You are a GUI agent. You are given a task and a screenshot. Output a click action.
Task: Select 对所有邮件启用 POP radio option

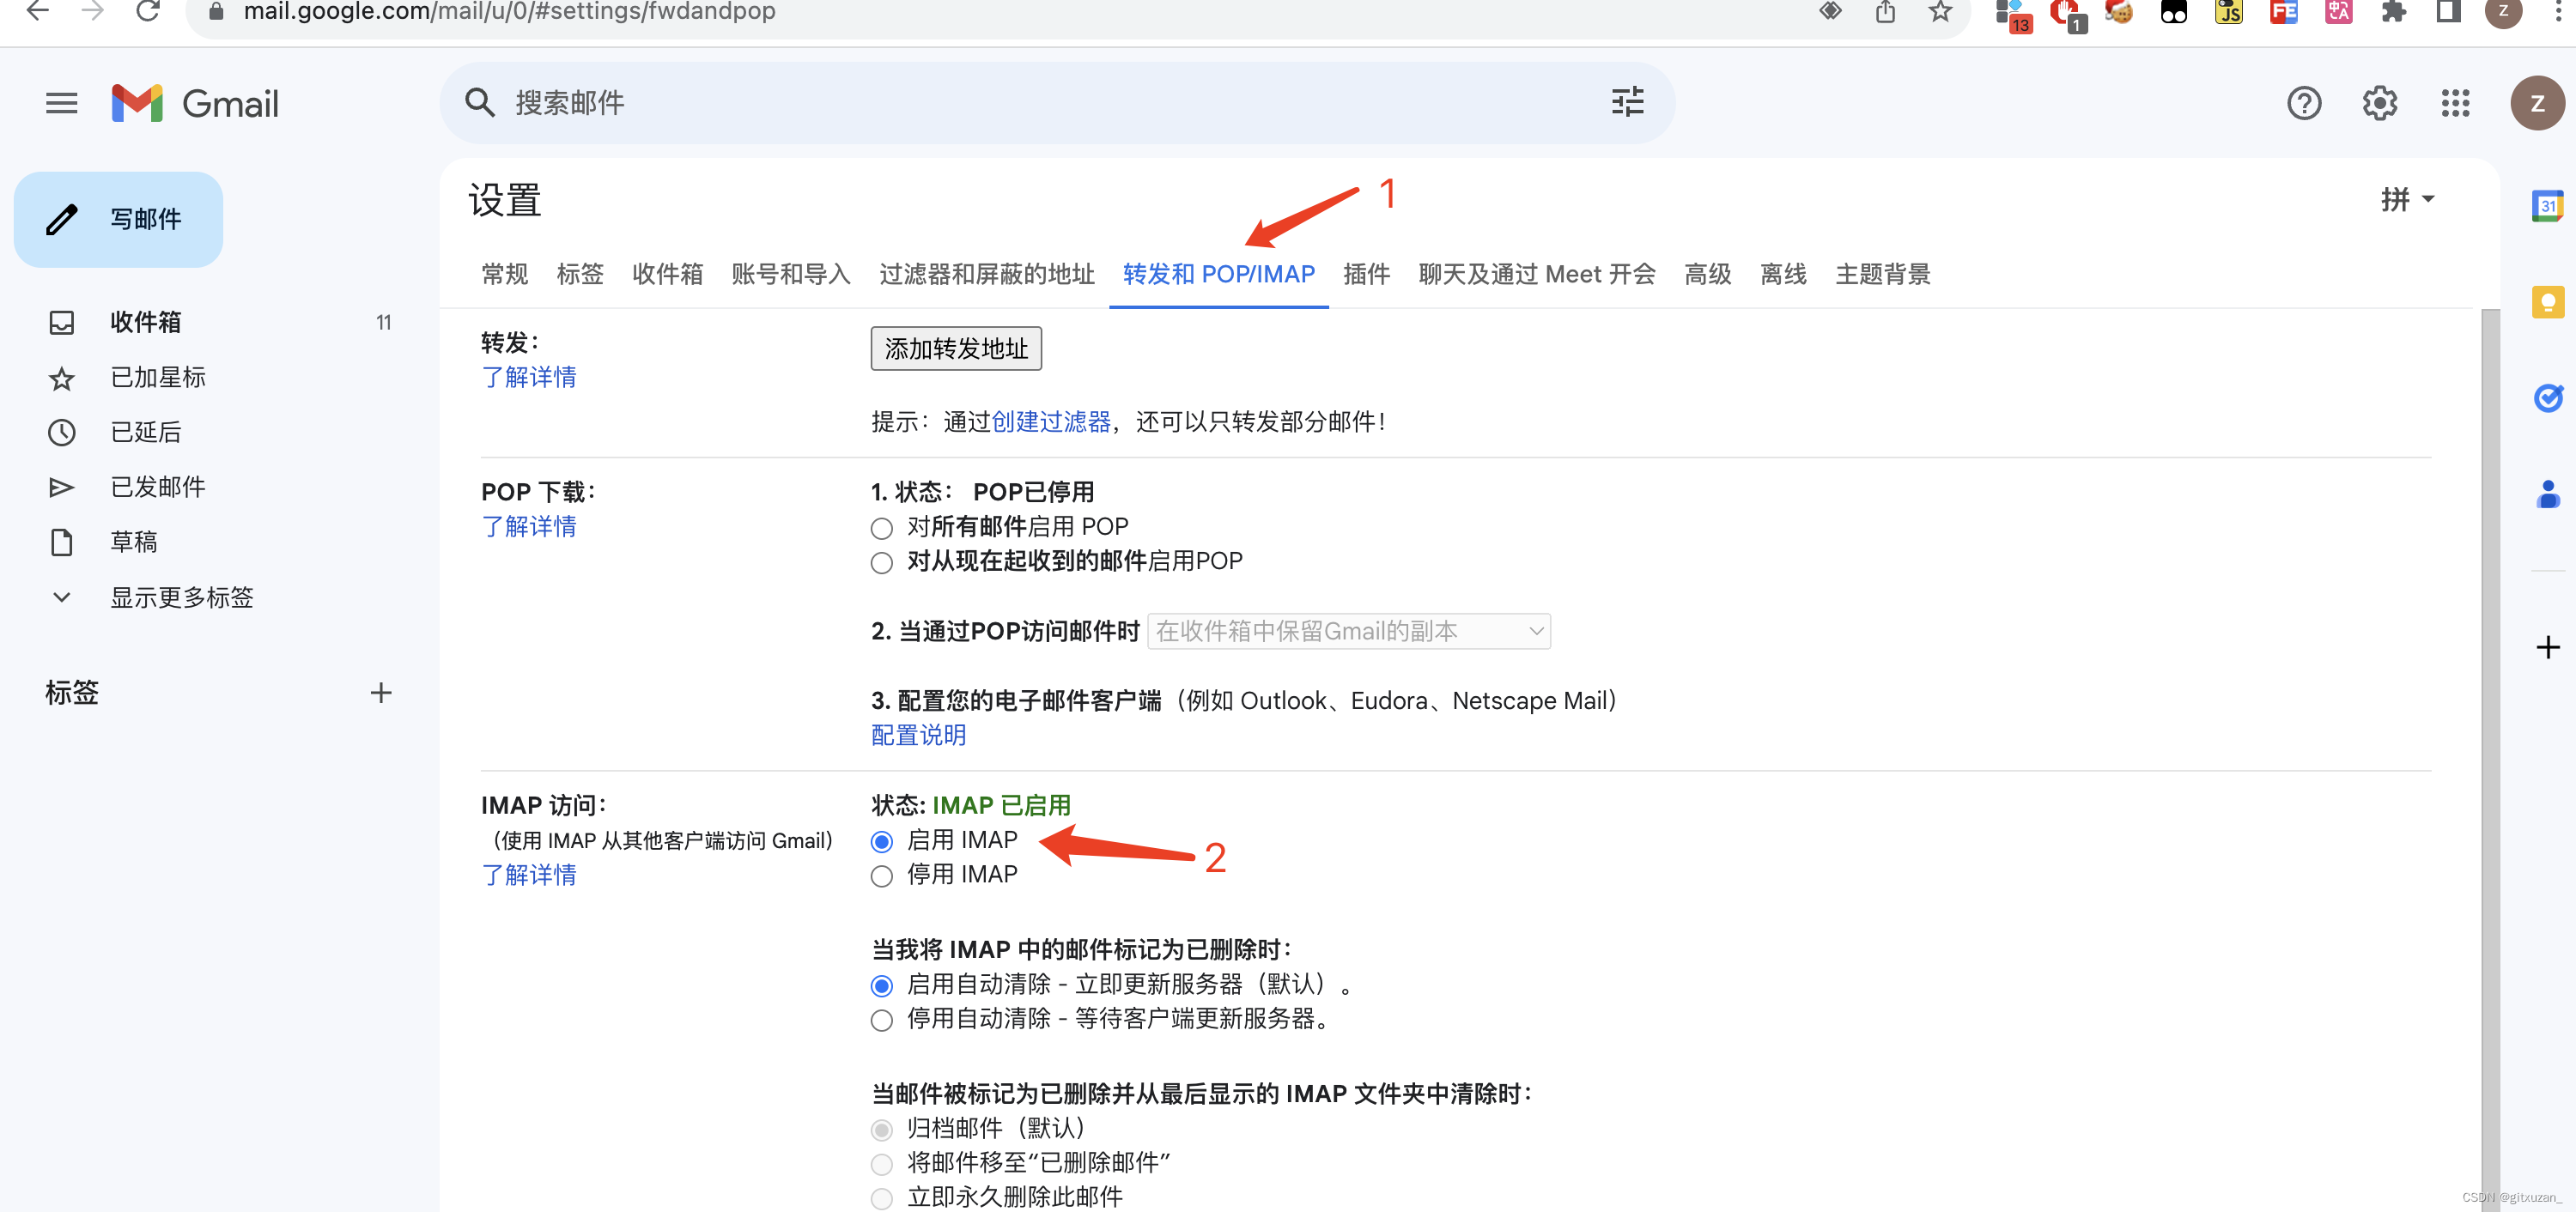(x=881, y=528)
